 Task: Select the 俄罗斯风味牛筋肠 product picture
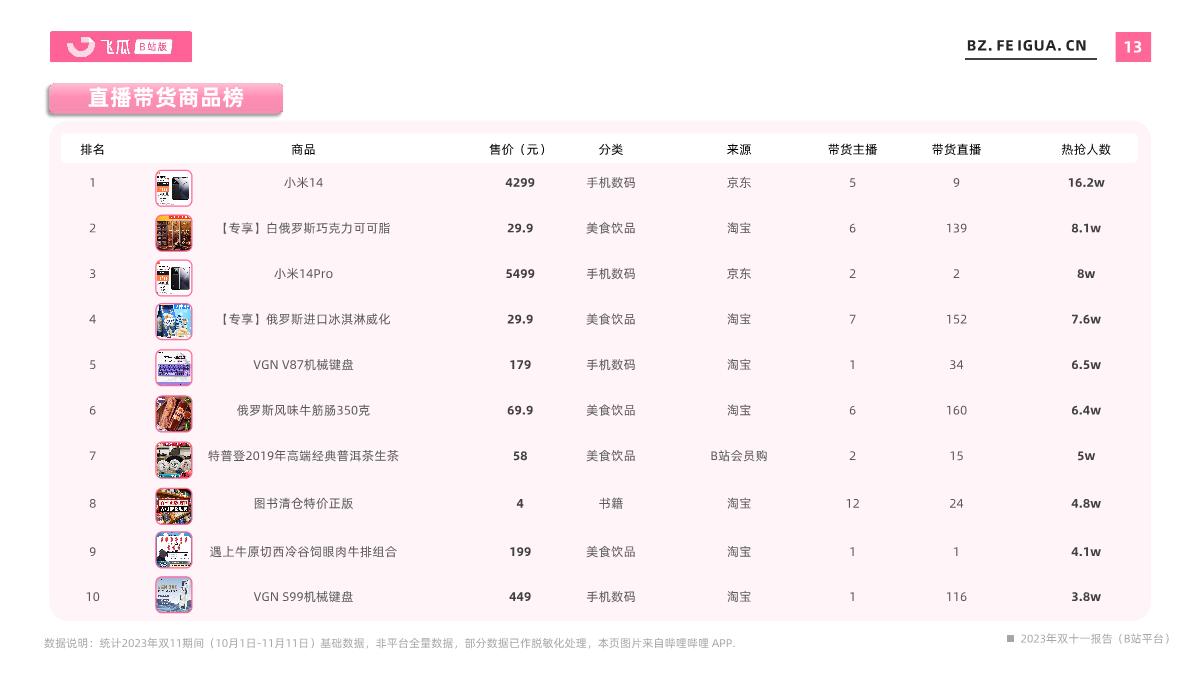click(173, 413)
